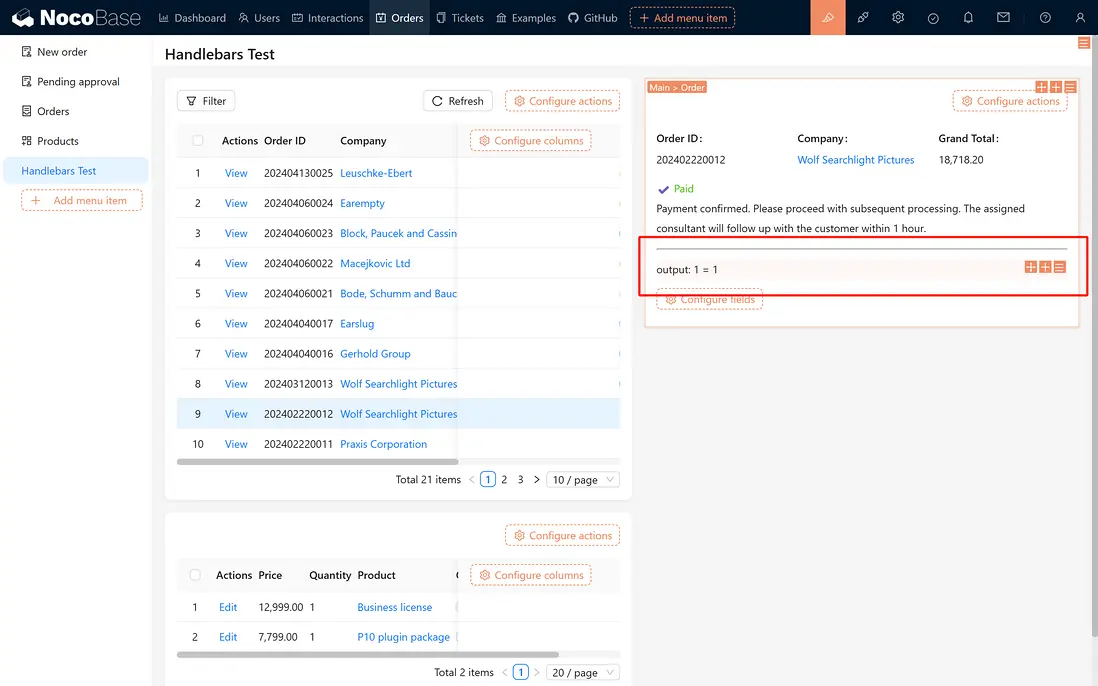Click the plus icon in sidebar Add menu item
Screen dimensions: 1098x686
tap(36, 200)
